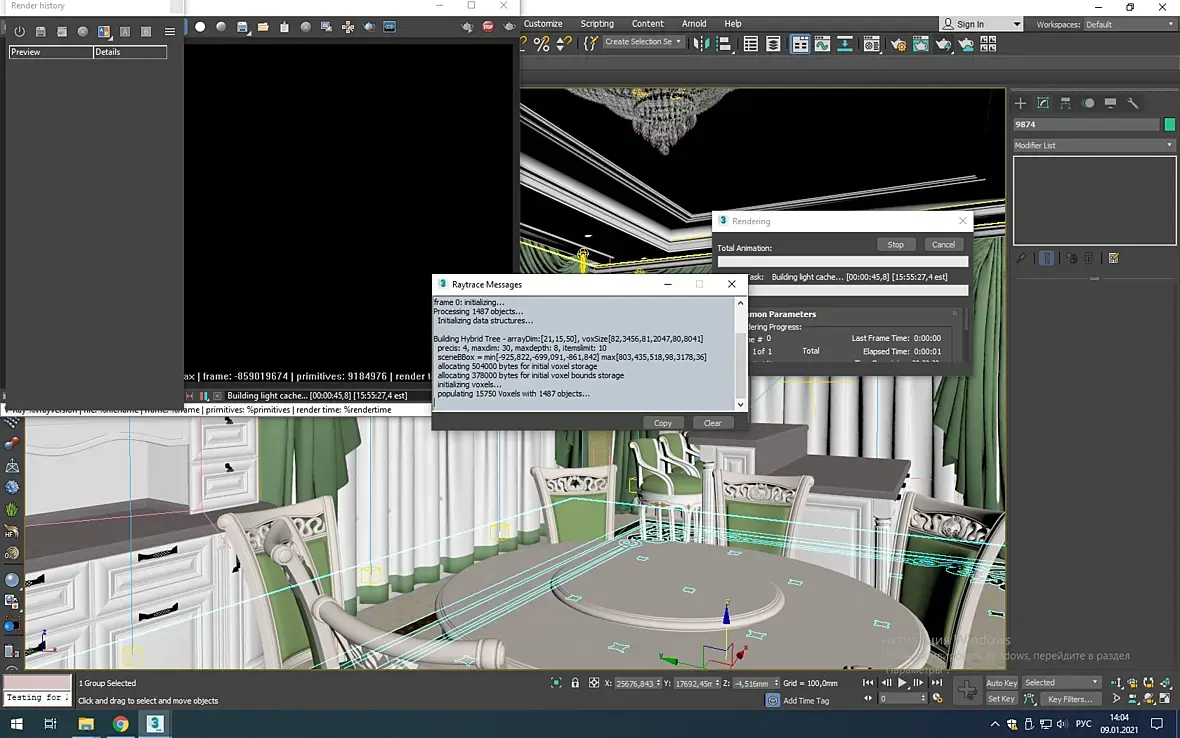This screenshot has height=738, width=1180.
Task: Click the Add Time Tag icon
Action: (x=772, y=700)
